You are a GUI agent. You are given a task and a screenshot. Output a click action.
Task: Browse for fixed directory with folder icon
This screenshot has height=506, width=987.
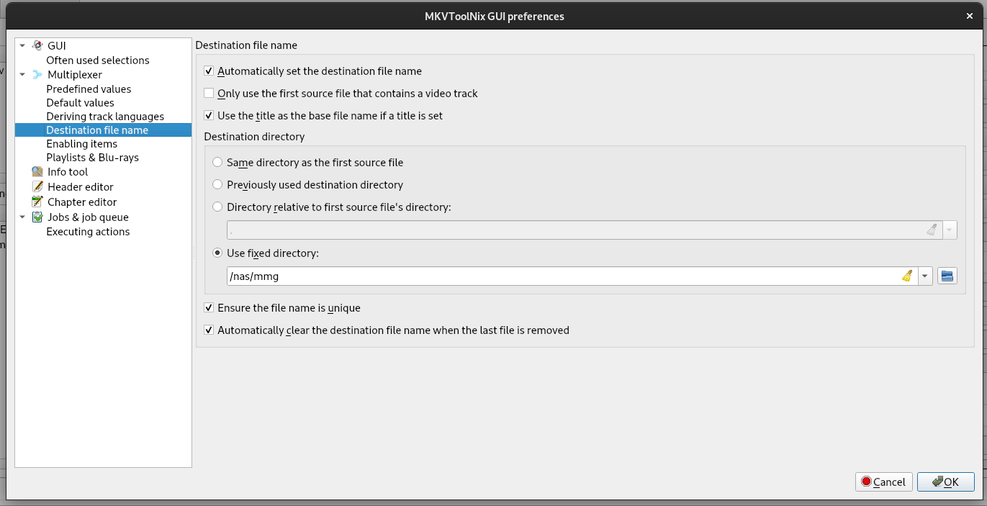pos(947,276)
